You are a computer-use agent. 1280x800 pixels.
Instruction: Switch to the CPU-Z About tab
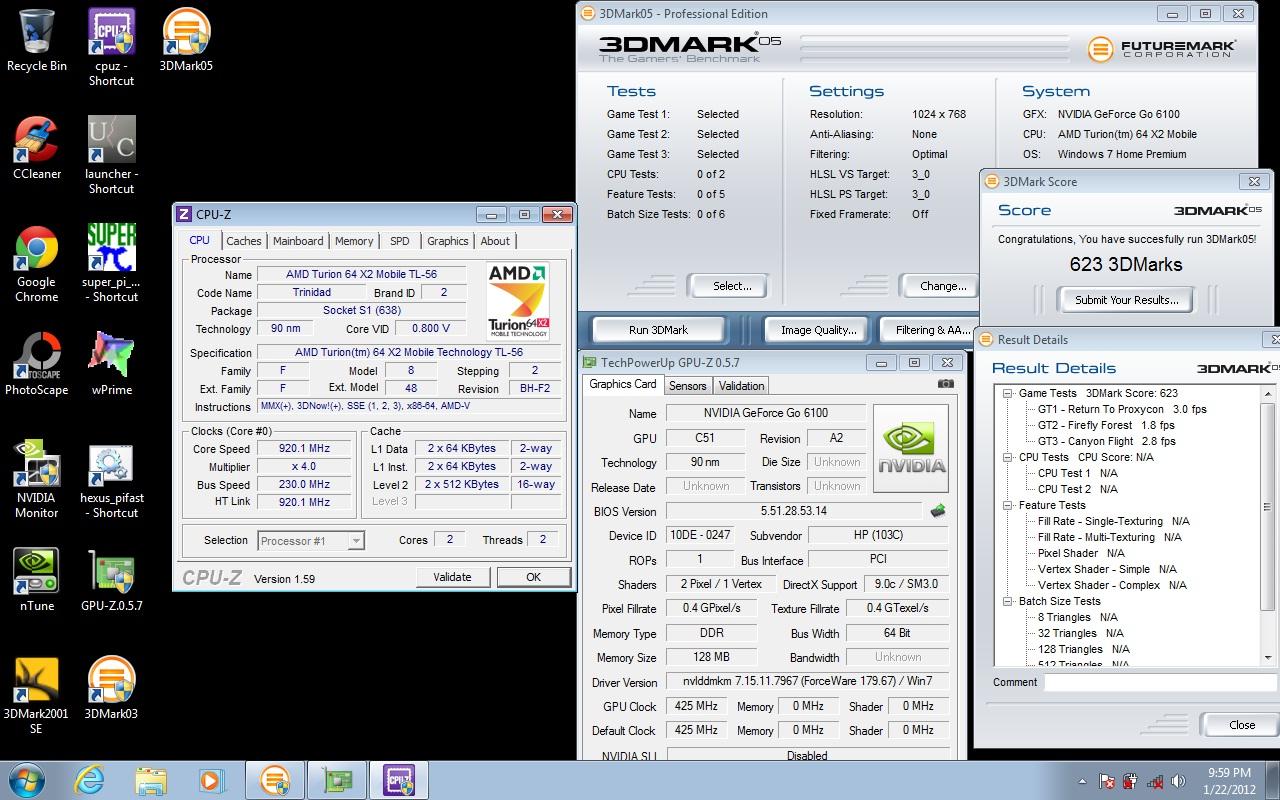(x=495, y=241)
